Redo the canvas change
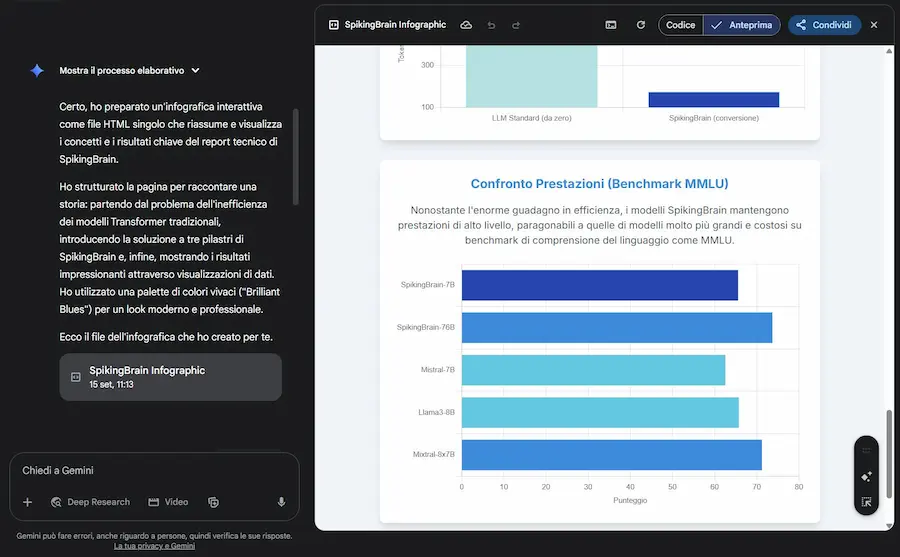900x557 pixels. click(516, 25)
